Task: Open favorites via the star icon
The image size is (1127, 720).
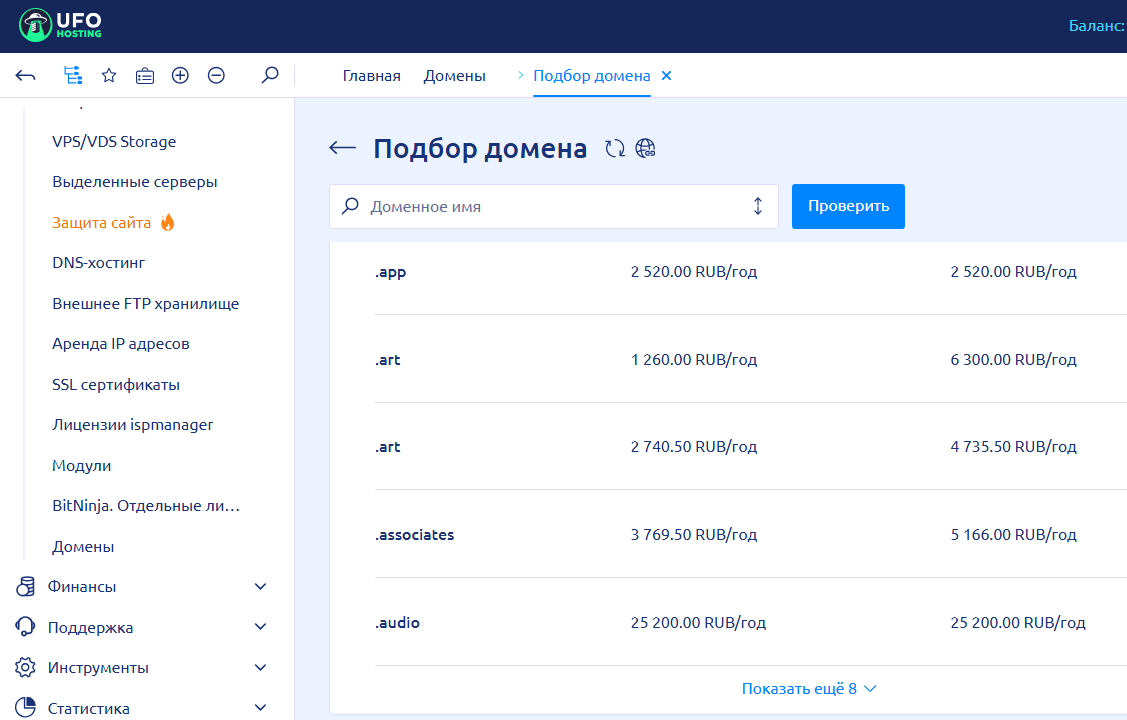Action: [x=109, y=75]
